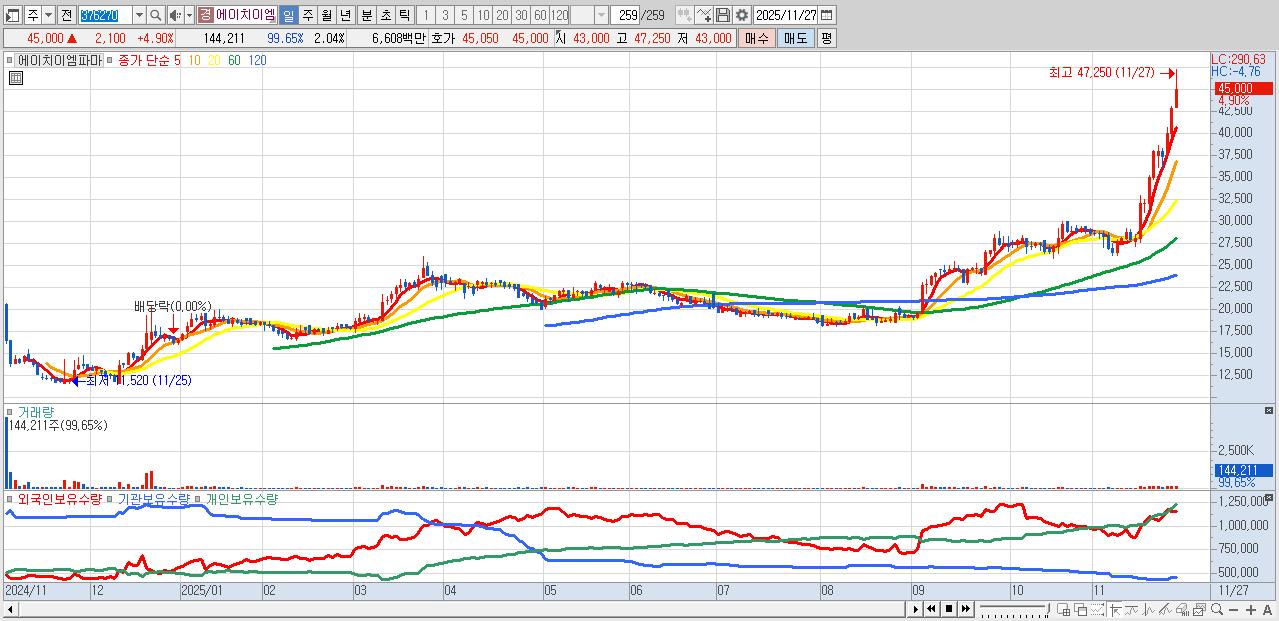1279x621 pixels.
Task: Click the 에이치이엠파마 chart title label
Action: coord(58,60)
